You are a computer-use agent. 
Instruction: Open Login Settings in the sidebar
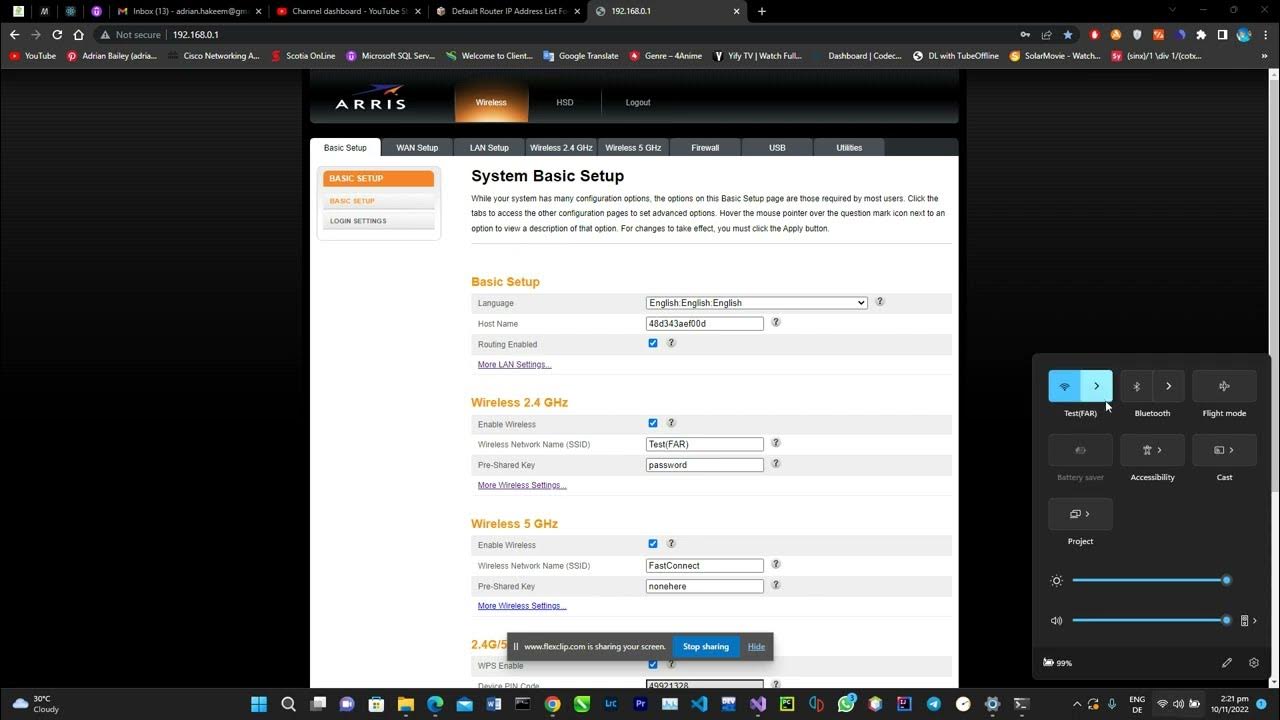tap(378, 221)
